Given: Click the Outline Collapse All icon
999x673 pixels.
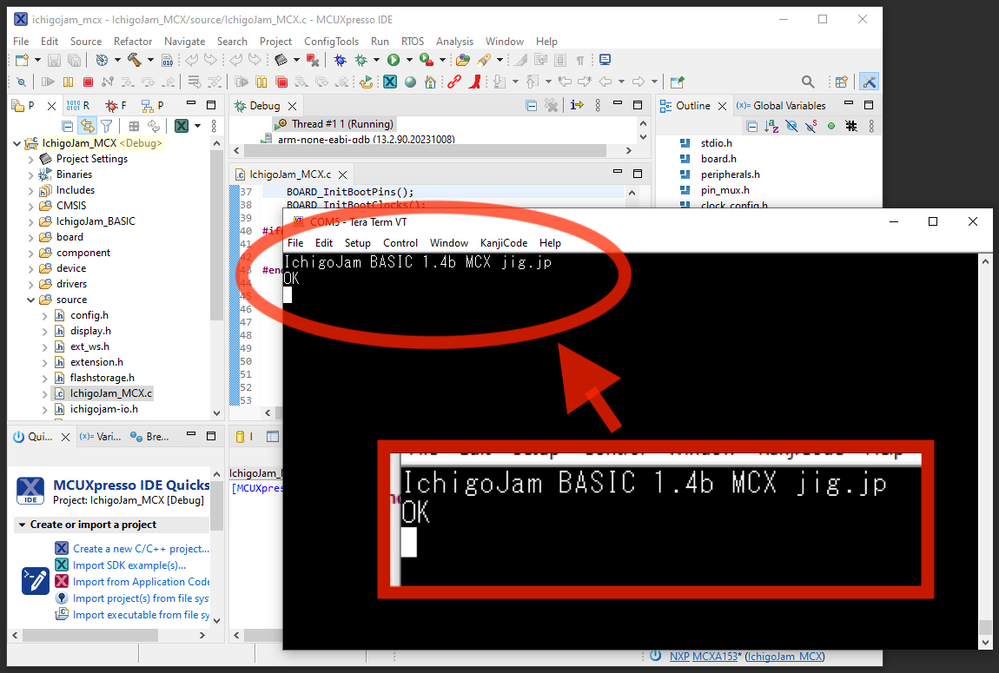Looking at the screenshot, I should 752,126.
